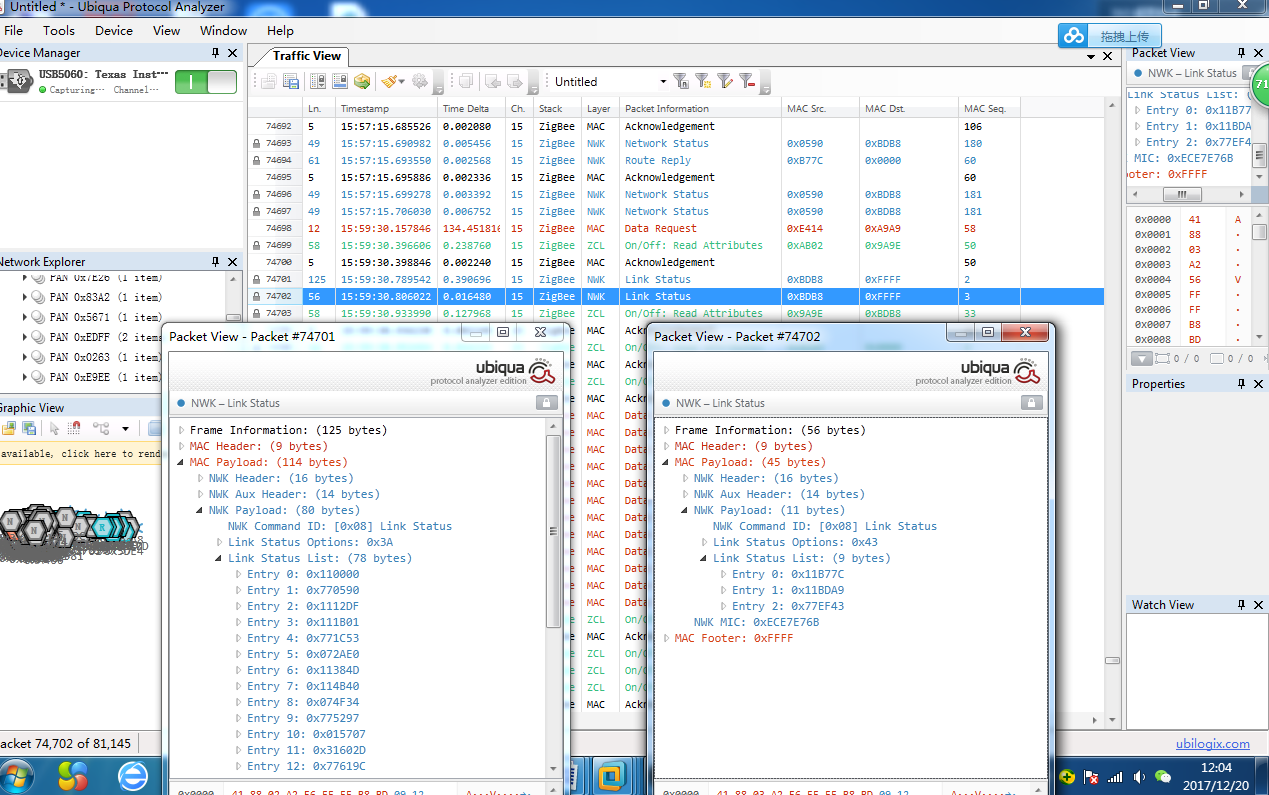This screenshot has width=1269, height=795.
Task: Select packet 74698 Data Request row
Action: pos(676,228)
